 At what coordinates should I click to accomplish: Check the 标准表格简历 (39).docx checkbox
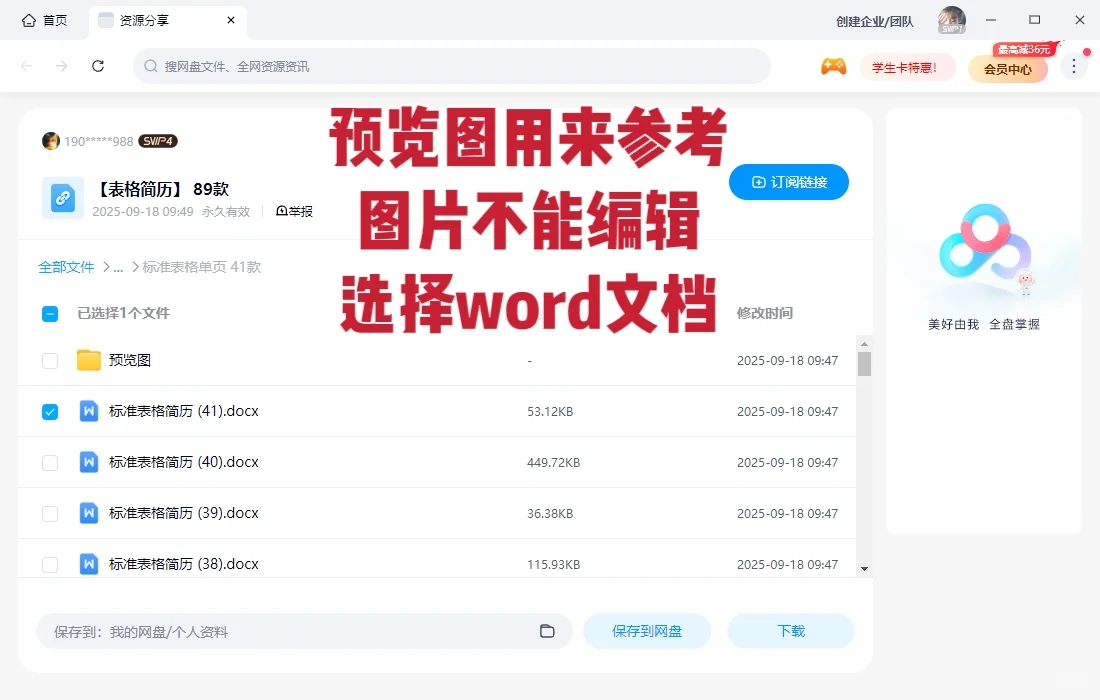tap(49, 513)
